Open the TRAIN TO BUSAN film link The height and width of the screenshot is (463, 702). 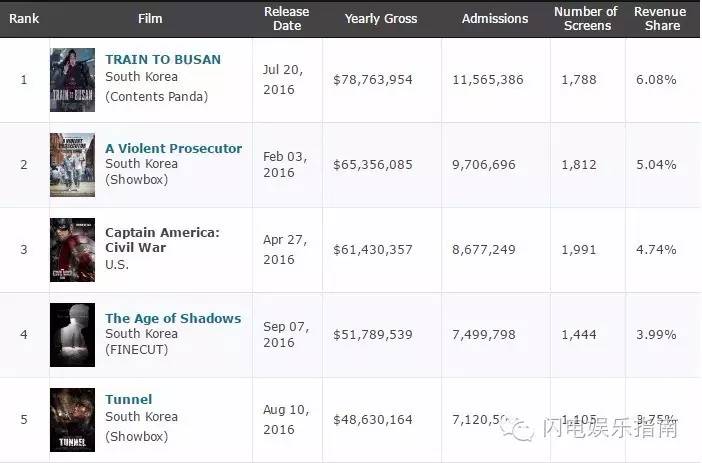point(163,59)
